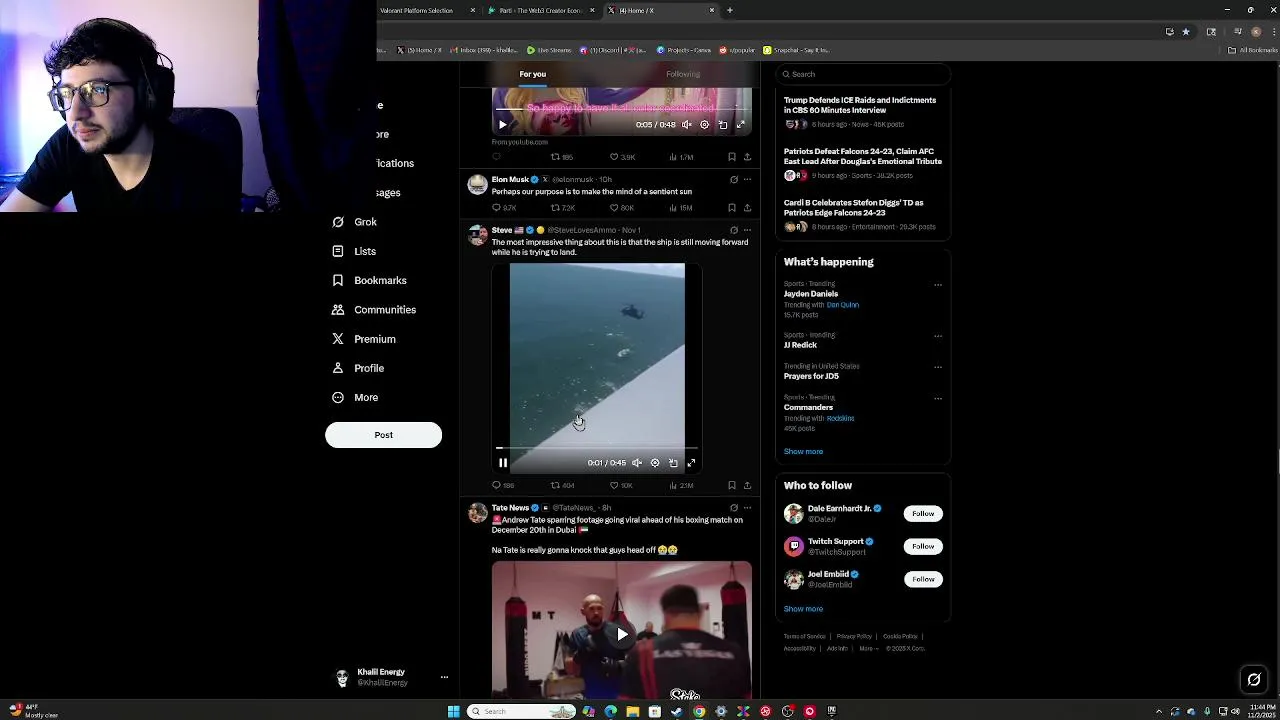Like Elon Musk's post

pos(621,208)
